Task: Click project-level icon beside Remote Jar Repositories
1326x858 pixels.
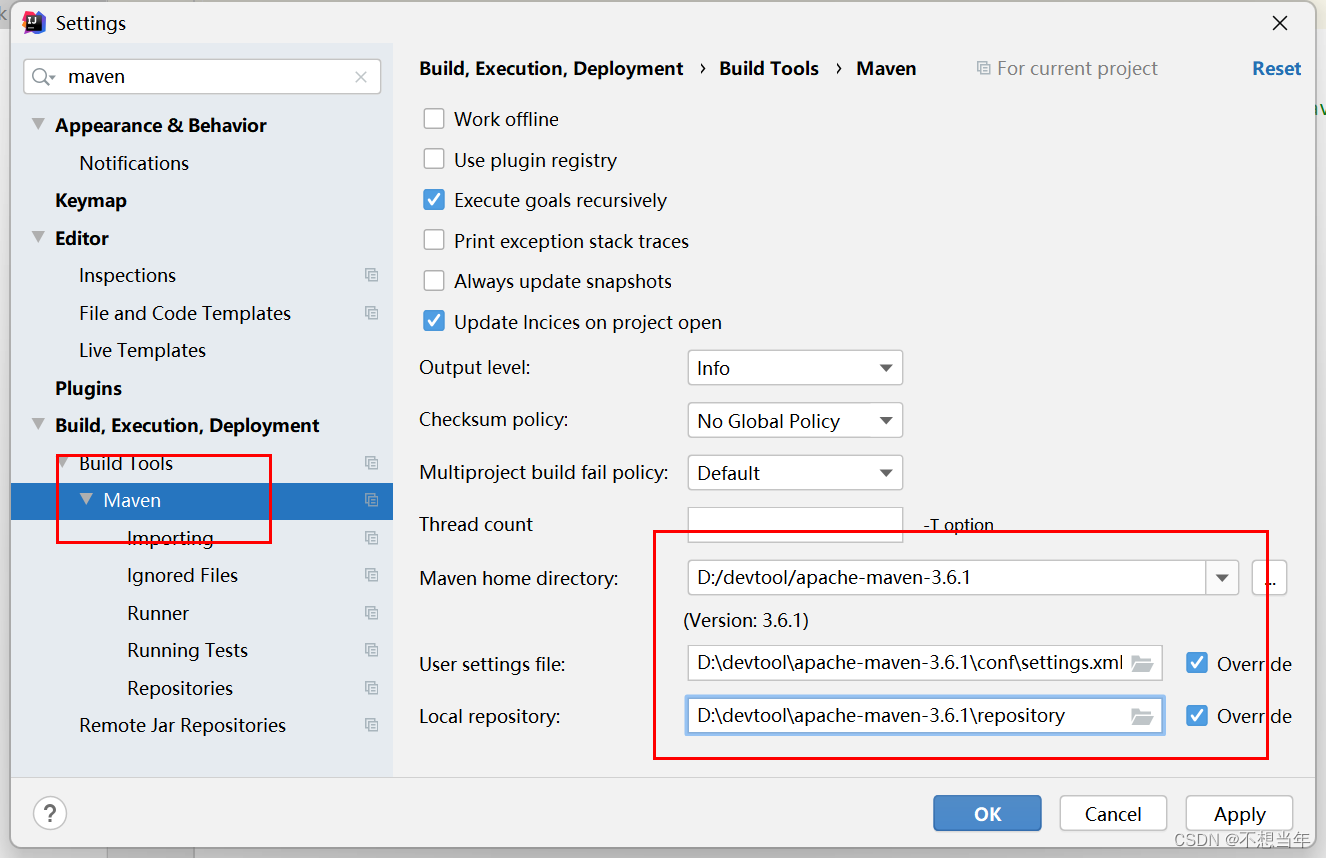Action: (372, 725)
